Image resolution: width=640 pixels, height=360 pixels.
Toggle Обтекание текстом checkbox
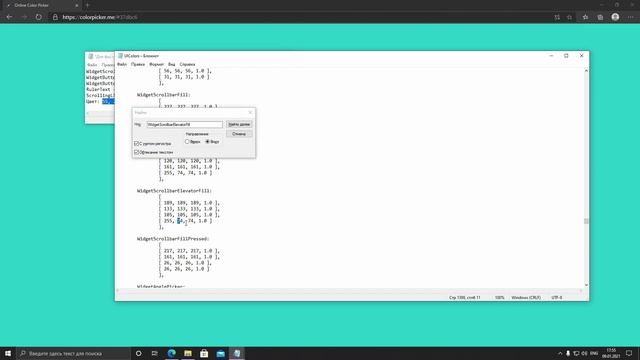pos(136,152)
